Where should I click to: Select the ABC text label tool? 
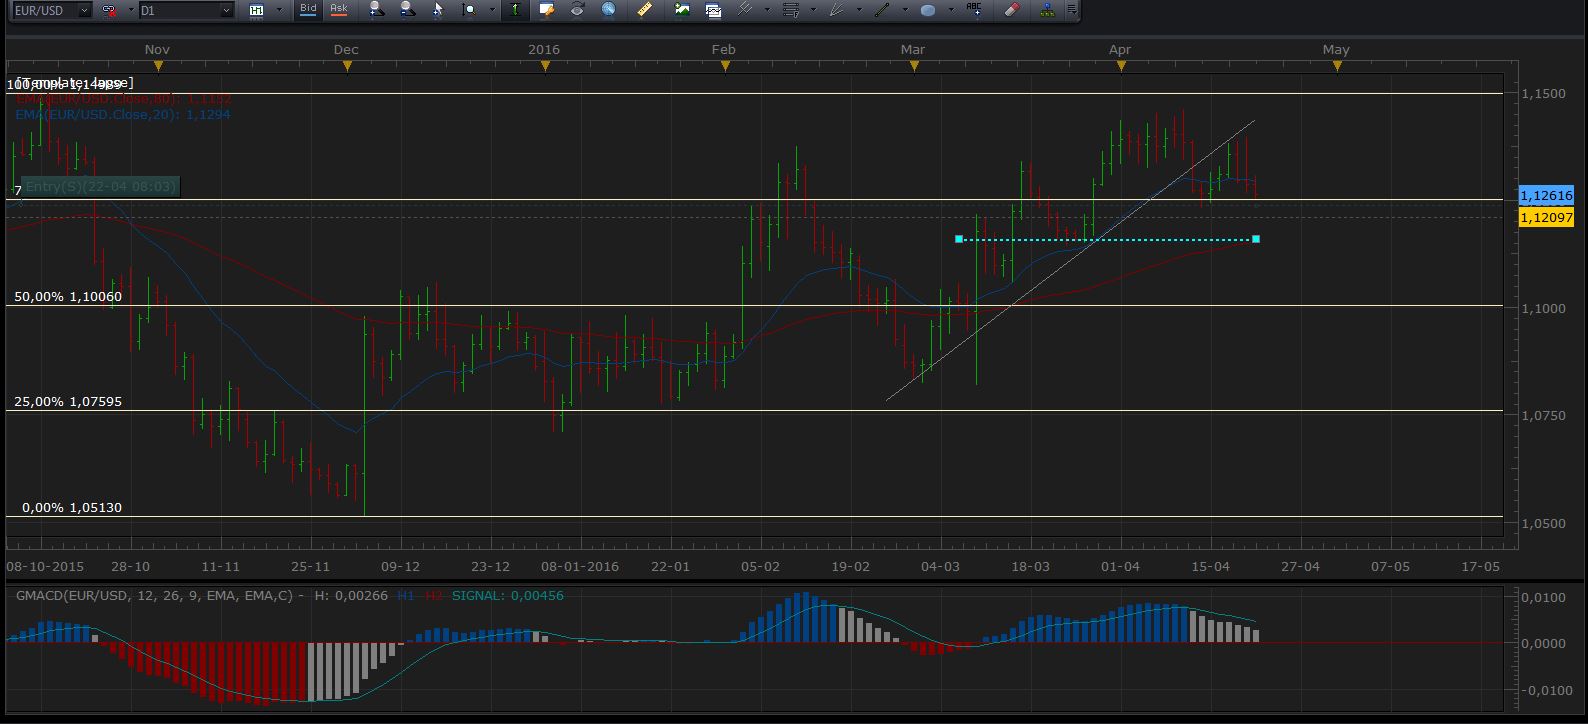click(x=973, y=9)
